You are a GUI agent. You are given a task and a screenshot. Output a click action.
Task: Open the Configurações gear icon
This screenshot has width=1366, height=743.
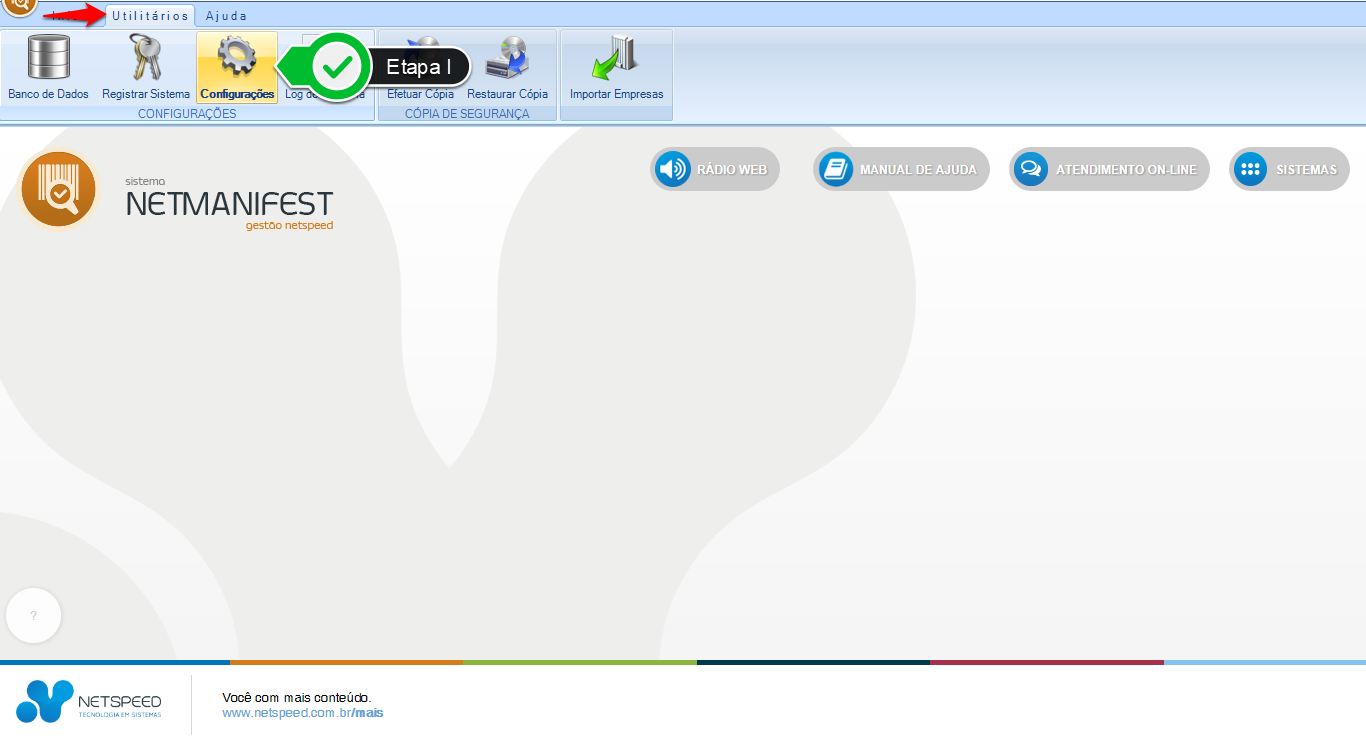tap(237, 58)
